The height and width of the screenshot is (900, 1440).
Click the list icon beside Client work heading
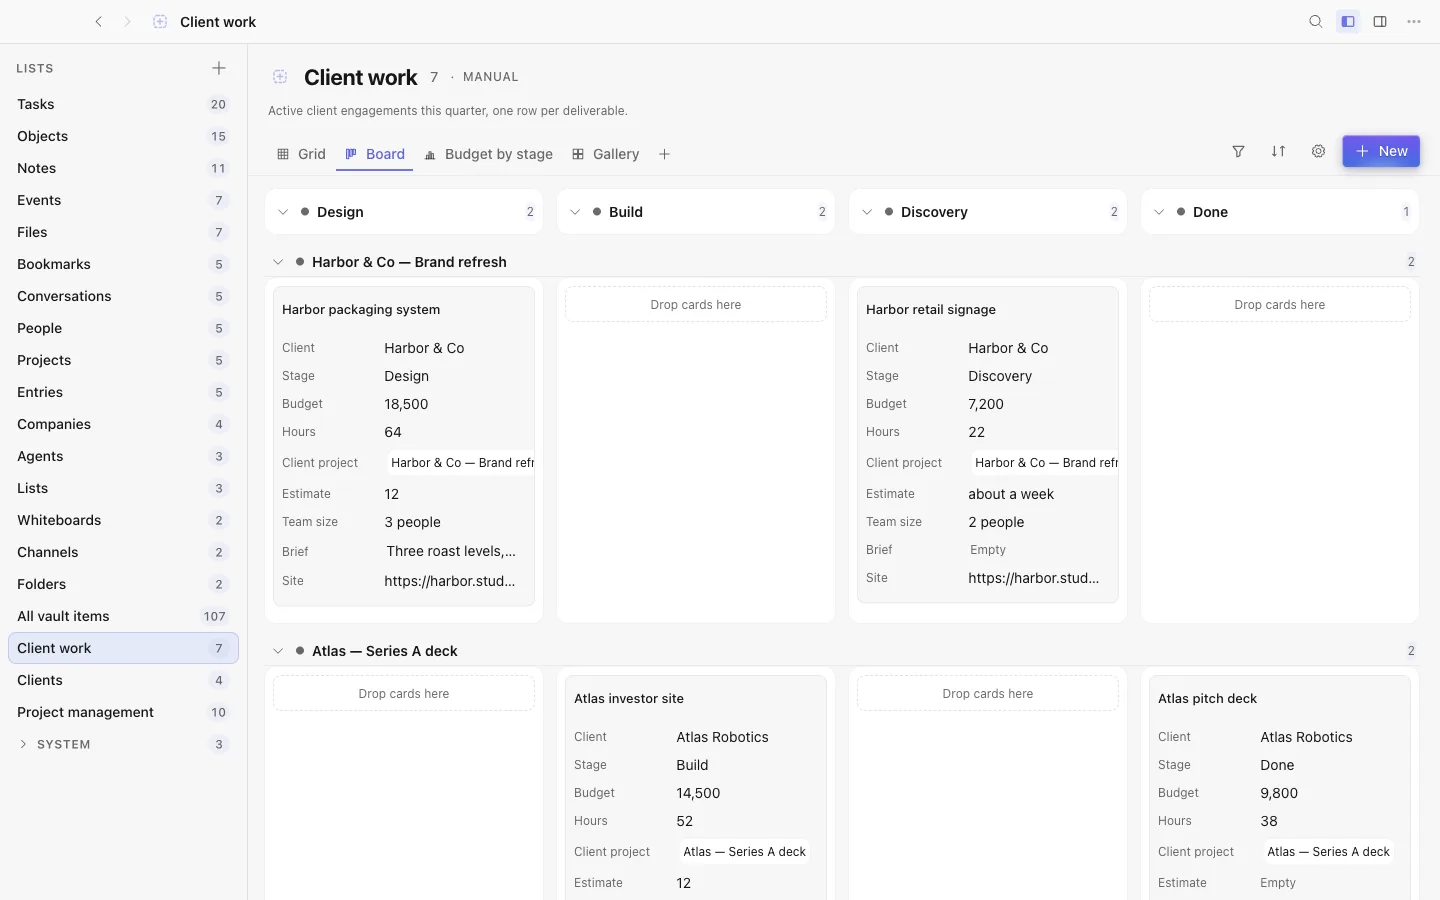click(280, 77)
